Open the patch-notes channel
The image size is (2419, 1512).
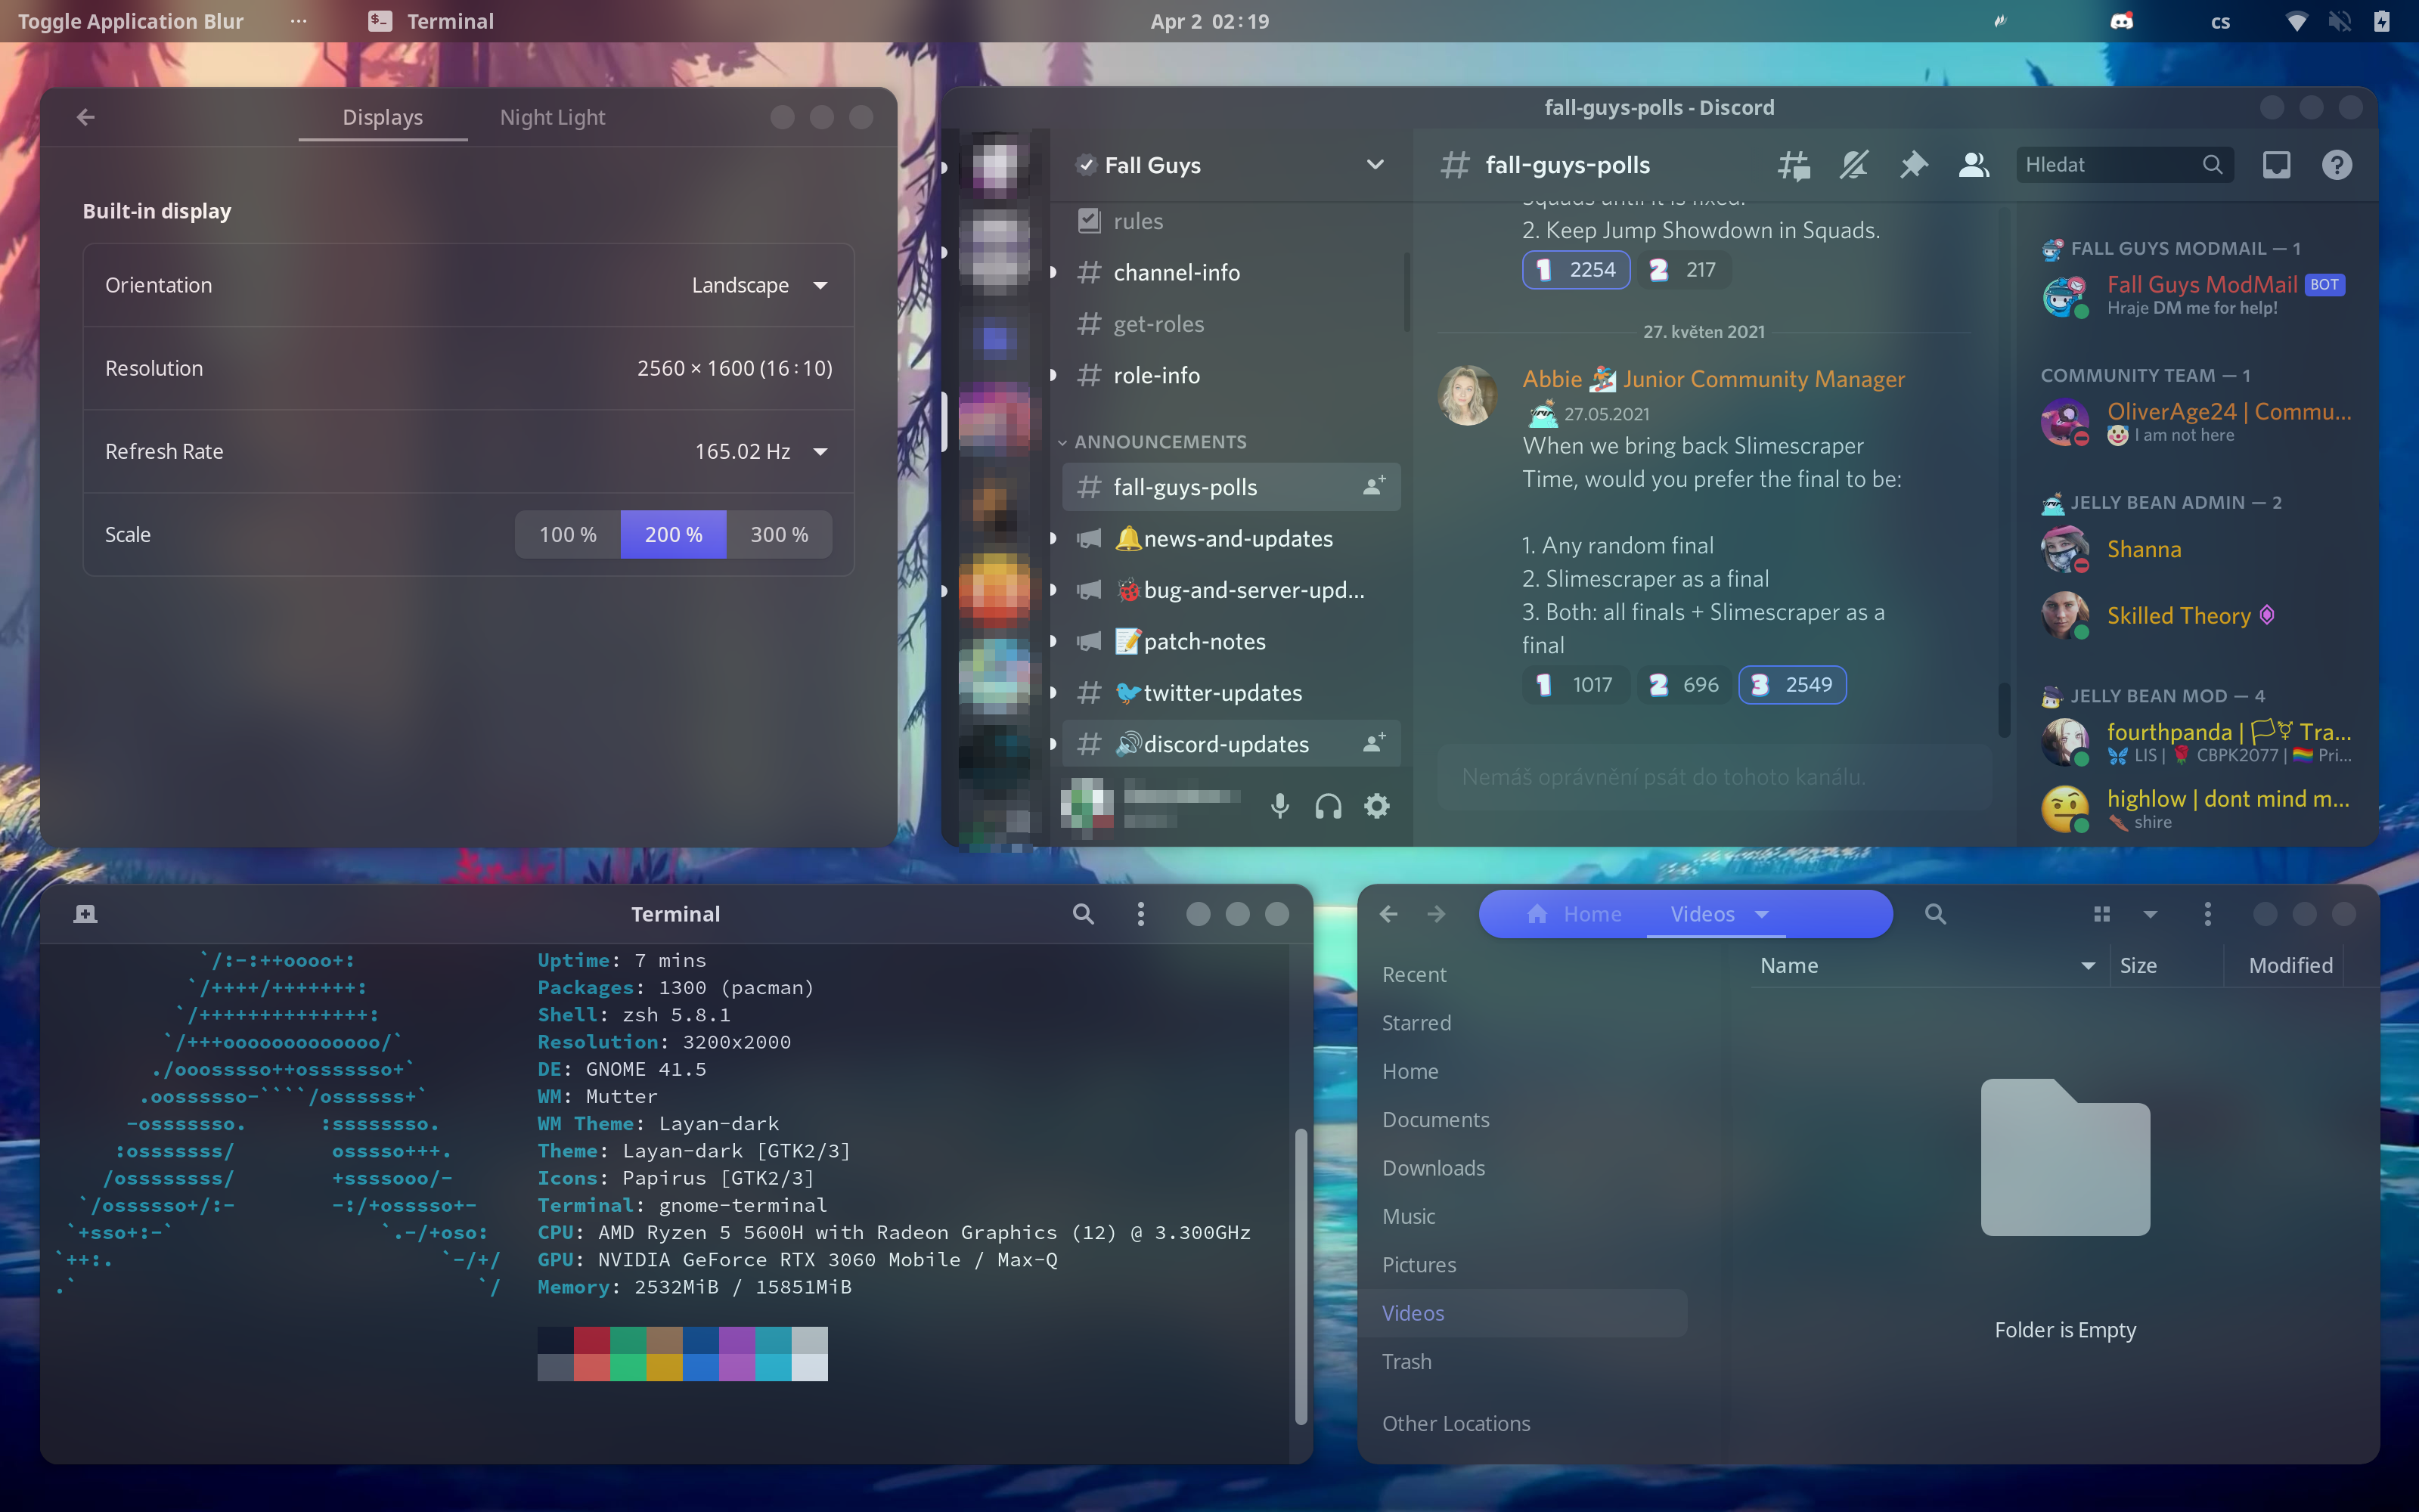[1204, 642]
